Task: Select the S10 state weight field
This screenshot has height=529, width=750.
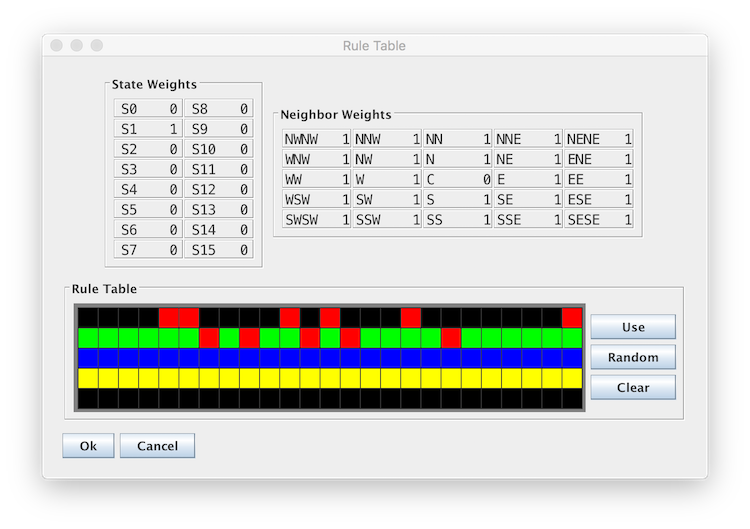Action: click(219, 149)
